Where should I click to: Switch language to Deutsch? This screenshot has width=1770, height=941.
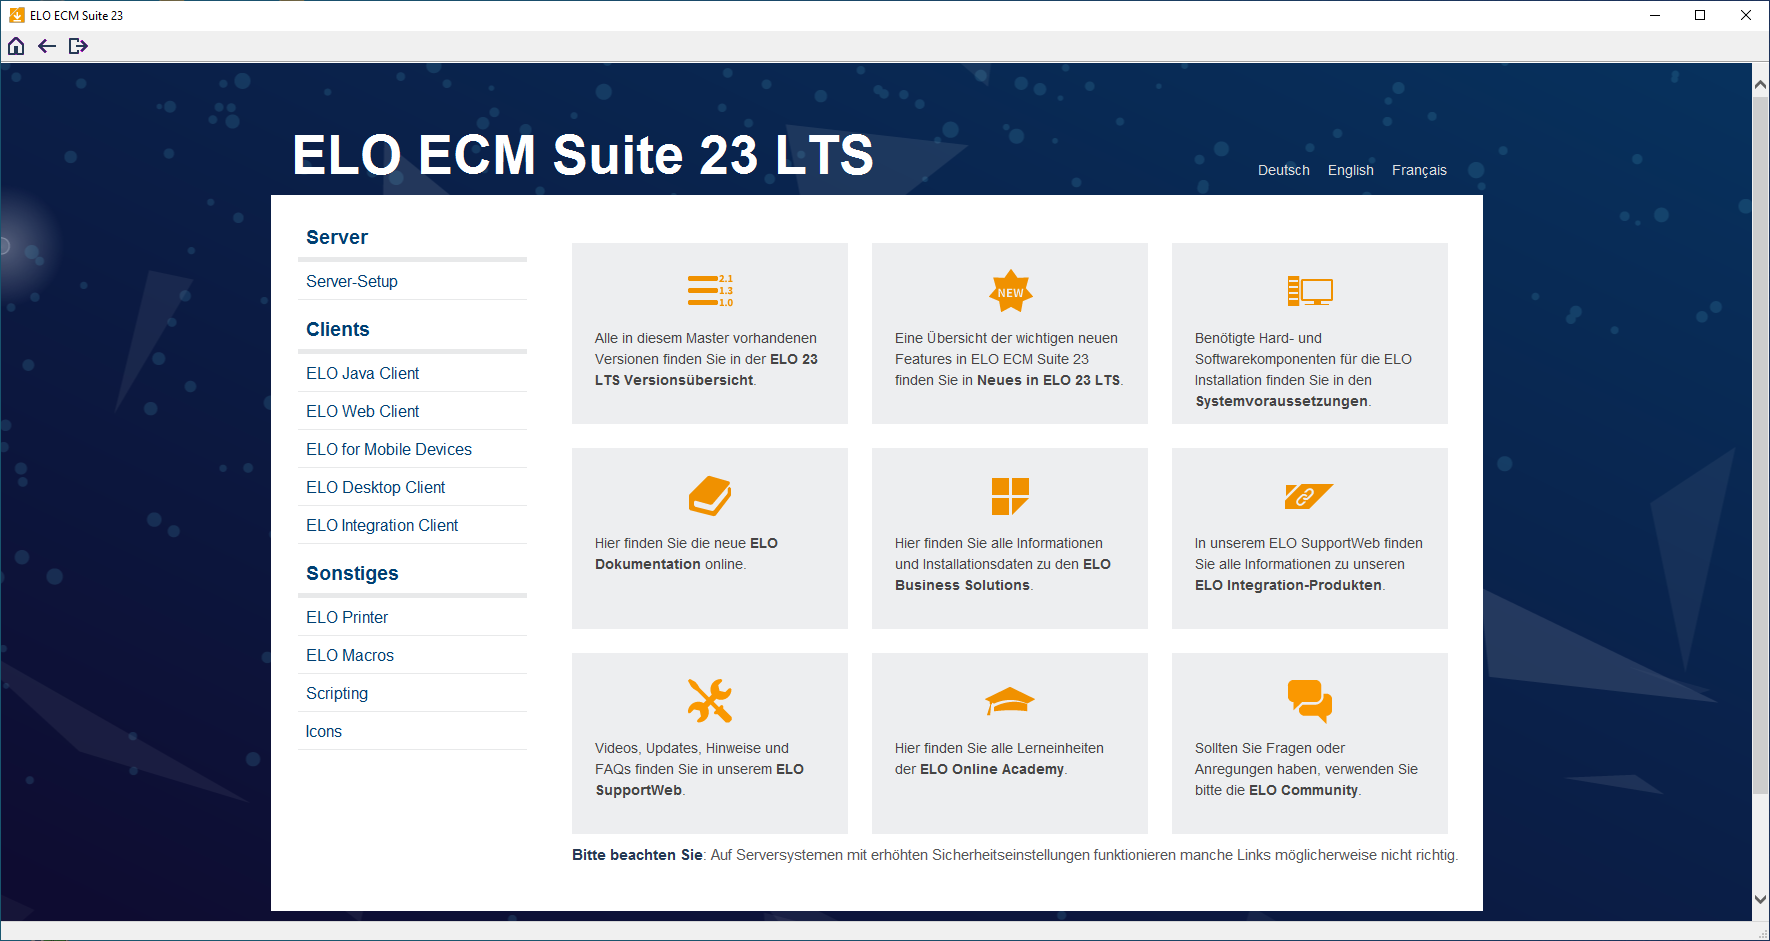(x=1284, y=170)
